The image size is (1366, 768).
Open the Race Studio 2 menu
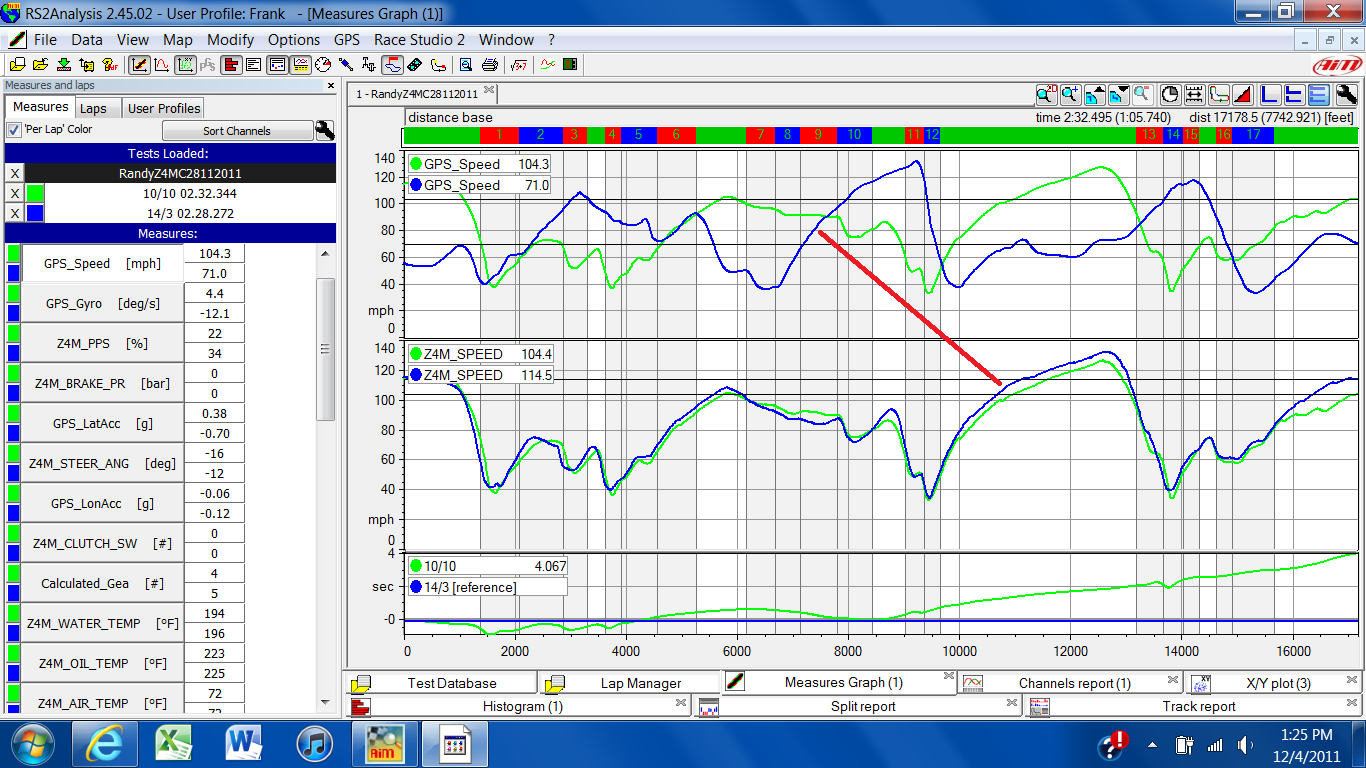(419, 40)
